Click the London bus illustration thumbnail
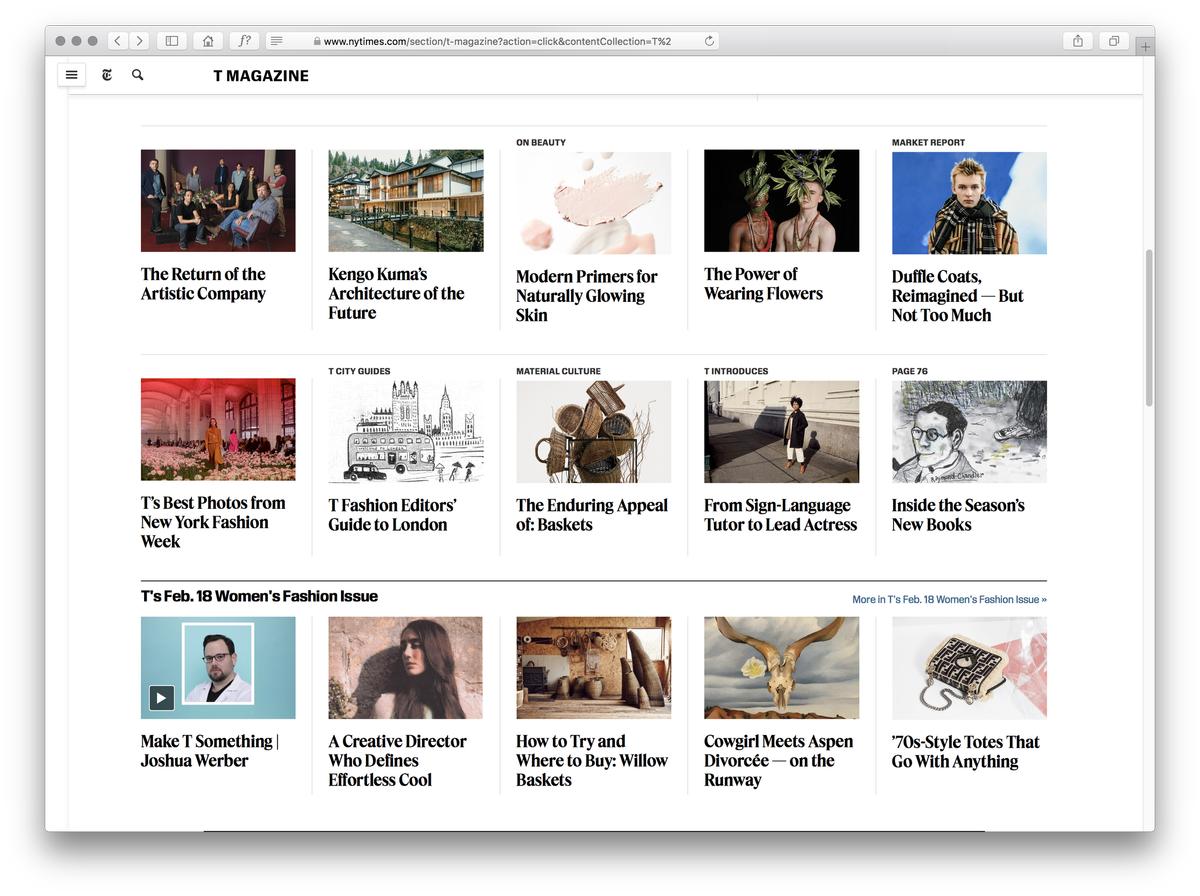 click(x=406, y=432)
